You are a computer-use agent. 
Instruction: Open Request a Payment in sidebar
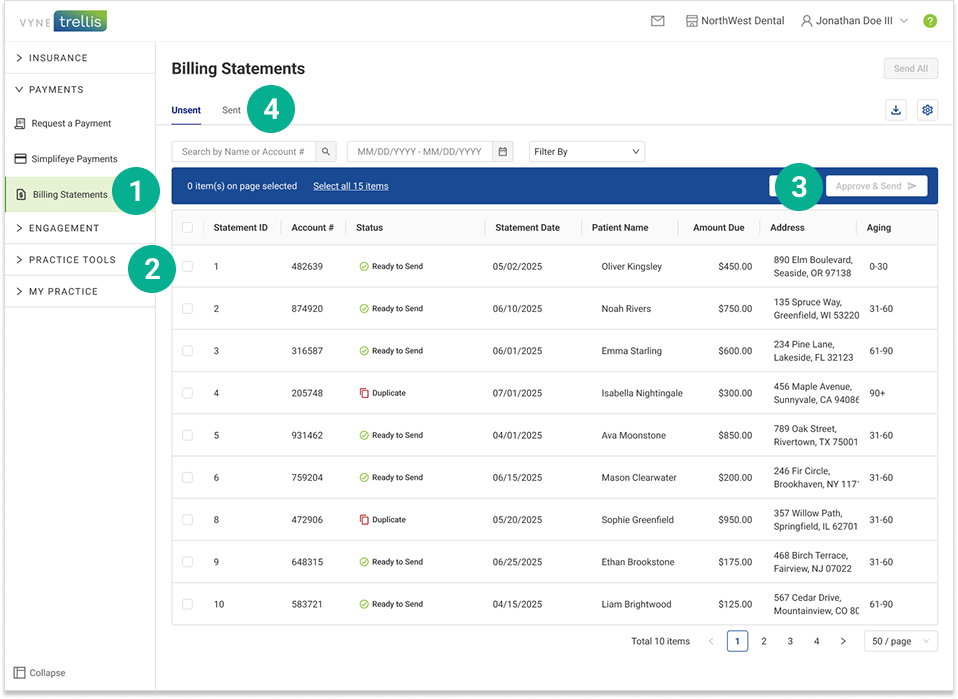tap(70, 124)
